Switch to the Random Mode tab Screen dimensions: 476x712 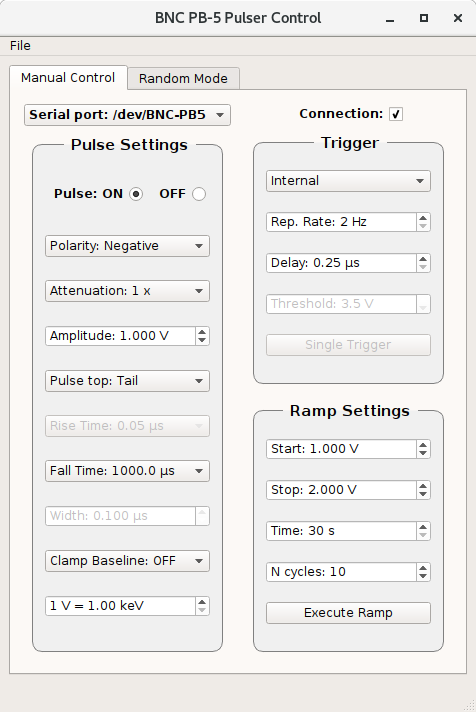tap(183, 79)
